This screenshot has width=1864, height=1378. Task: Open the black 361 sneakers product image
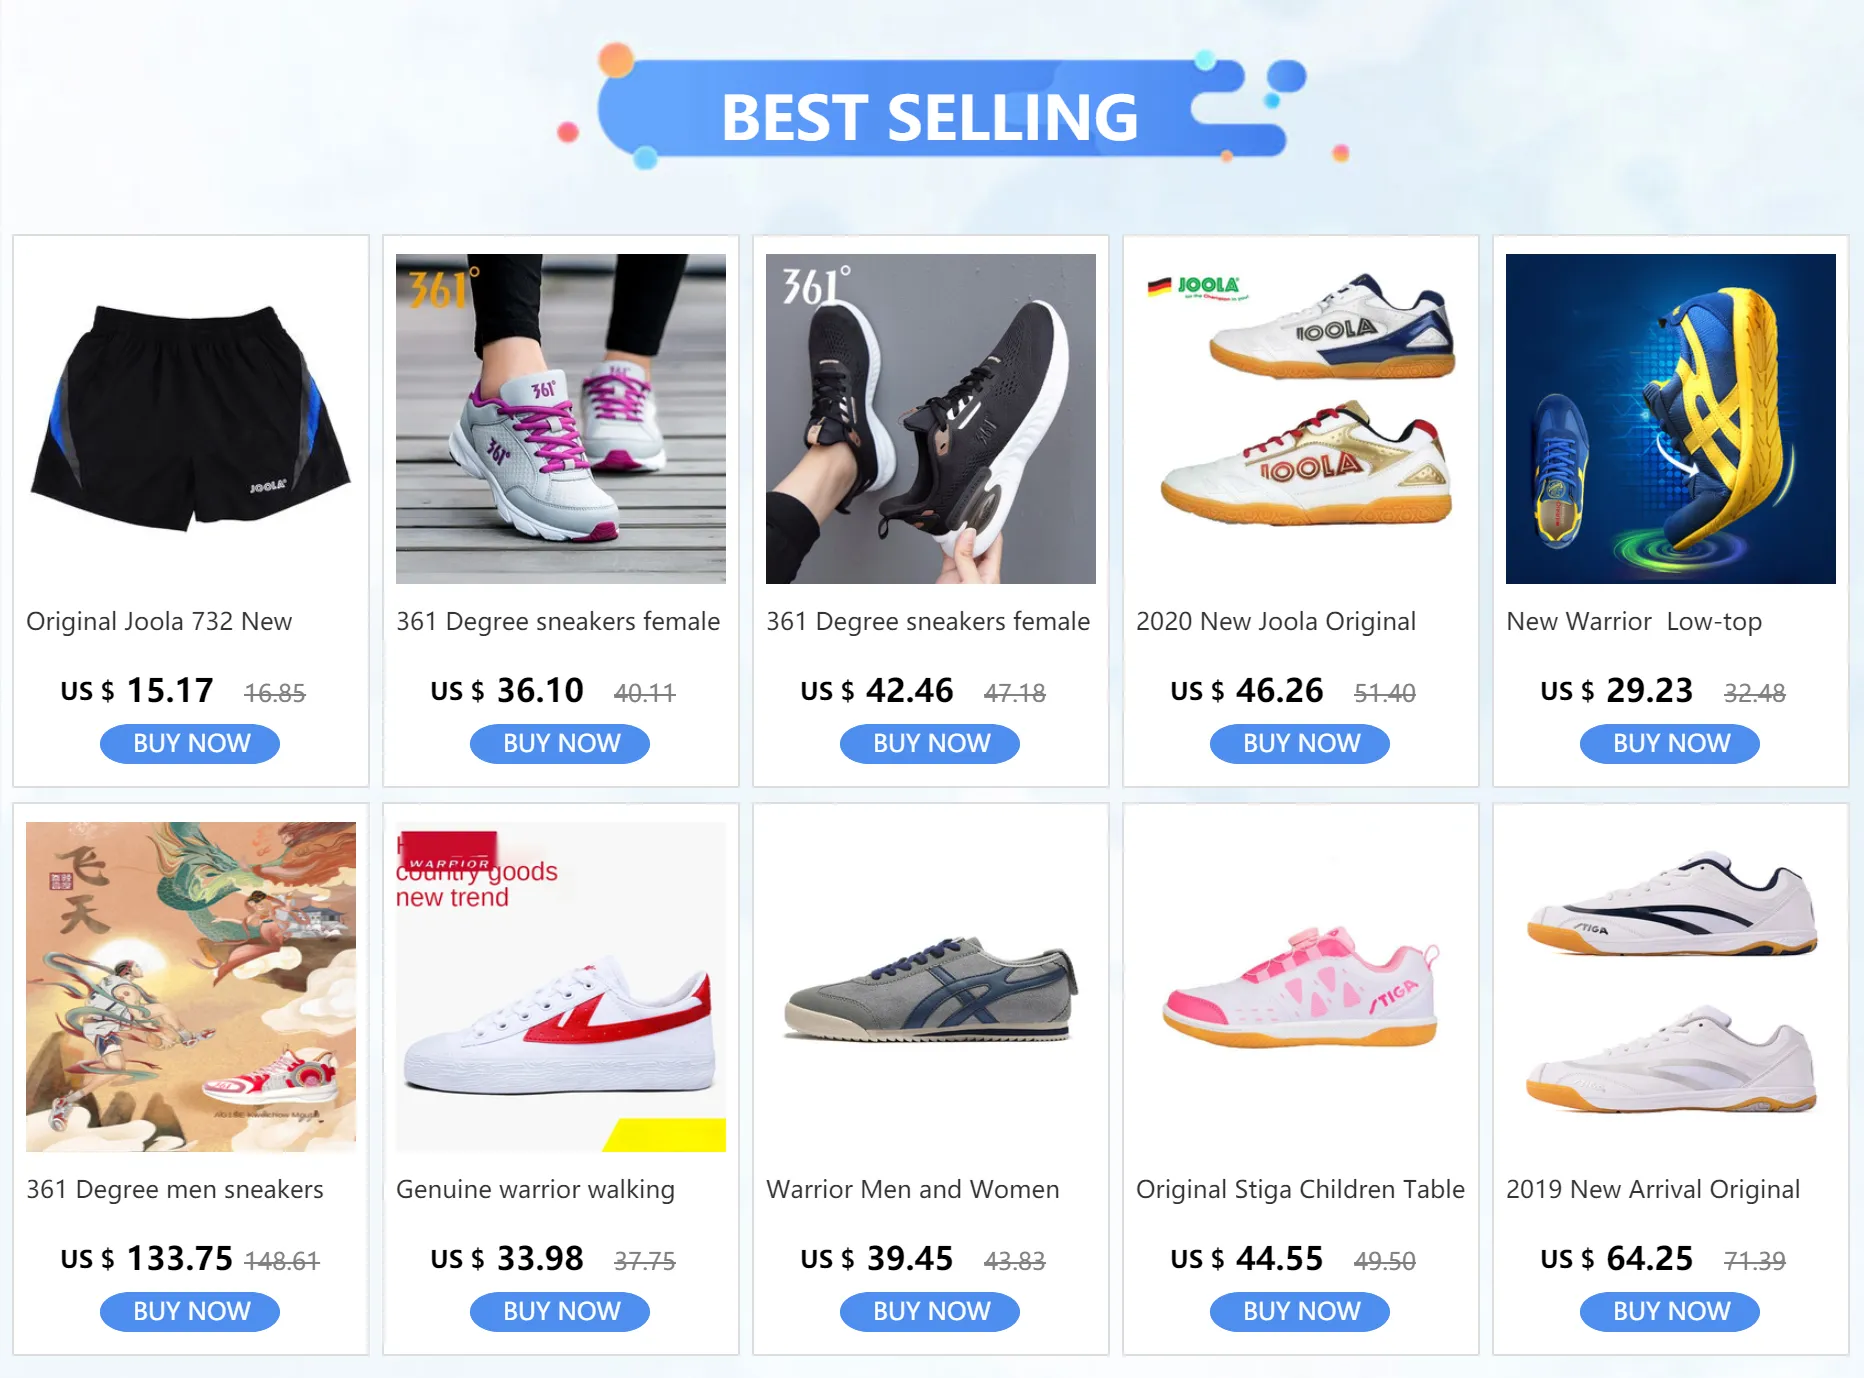(x=931, y=419)
